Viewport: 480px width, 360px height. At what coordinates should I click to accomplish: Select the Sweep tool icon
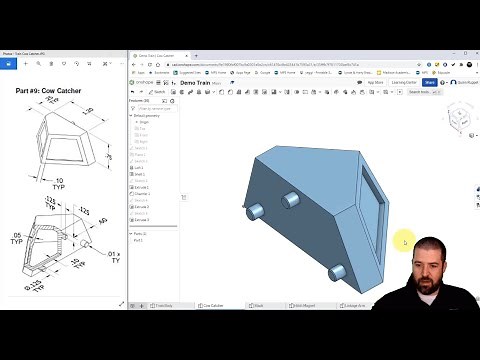(x=190, y=92)
